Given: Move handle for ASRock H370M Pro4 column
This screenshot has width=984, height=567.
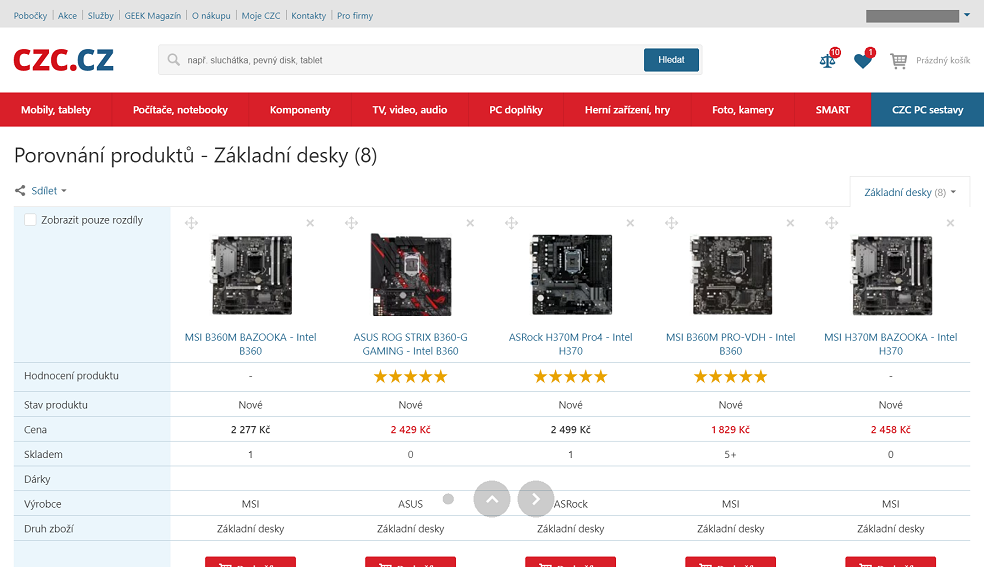Looking at the screenshot, I should click(x=511, y=223).
